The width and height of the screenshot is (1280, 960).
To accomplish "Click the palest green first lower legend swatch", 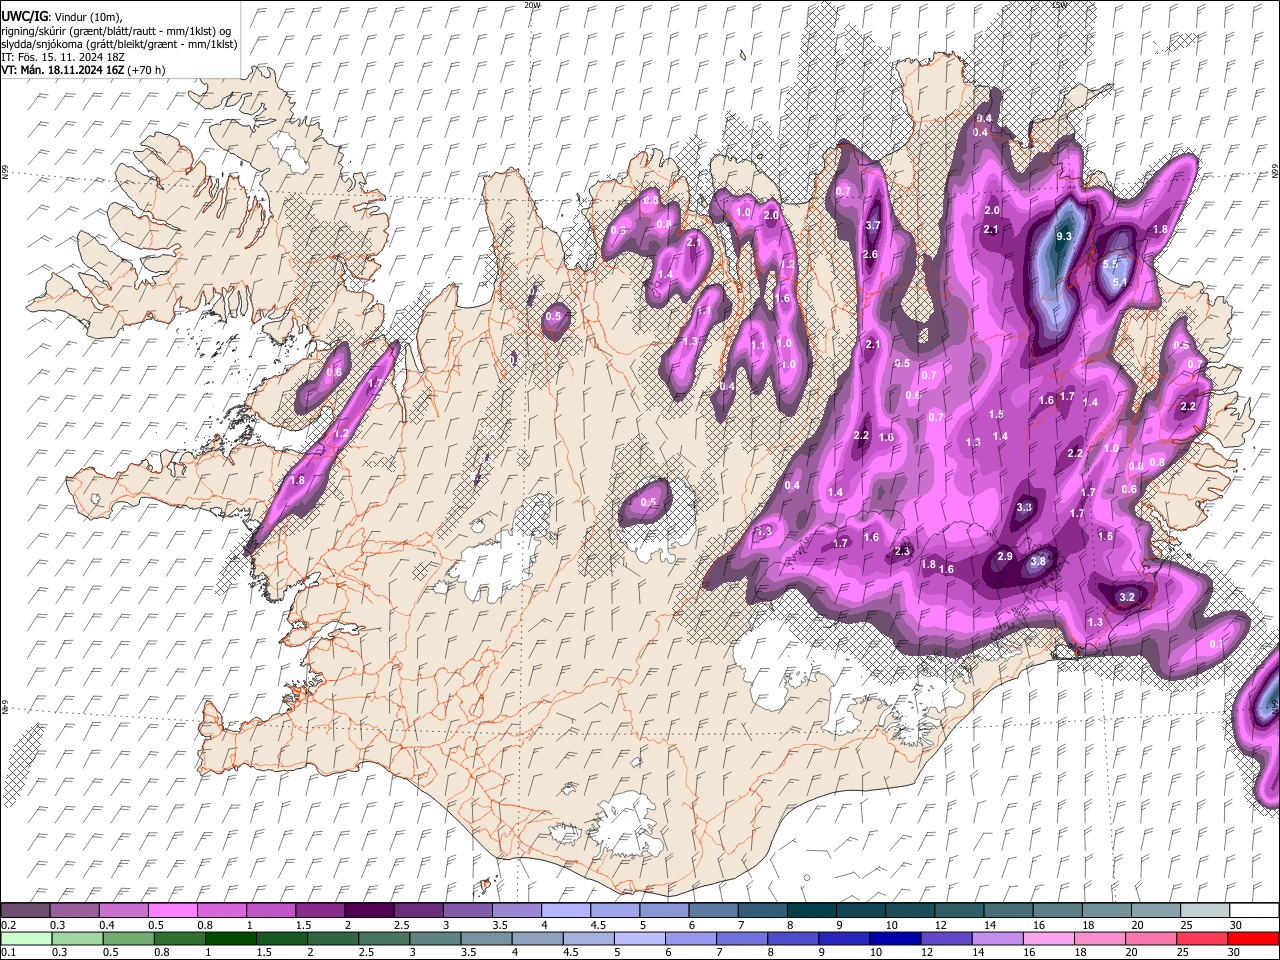I will (x=26, y=938).
